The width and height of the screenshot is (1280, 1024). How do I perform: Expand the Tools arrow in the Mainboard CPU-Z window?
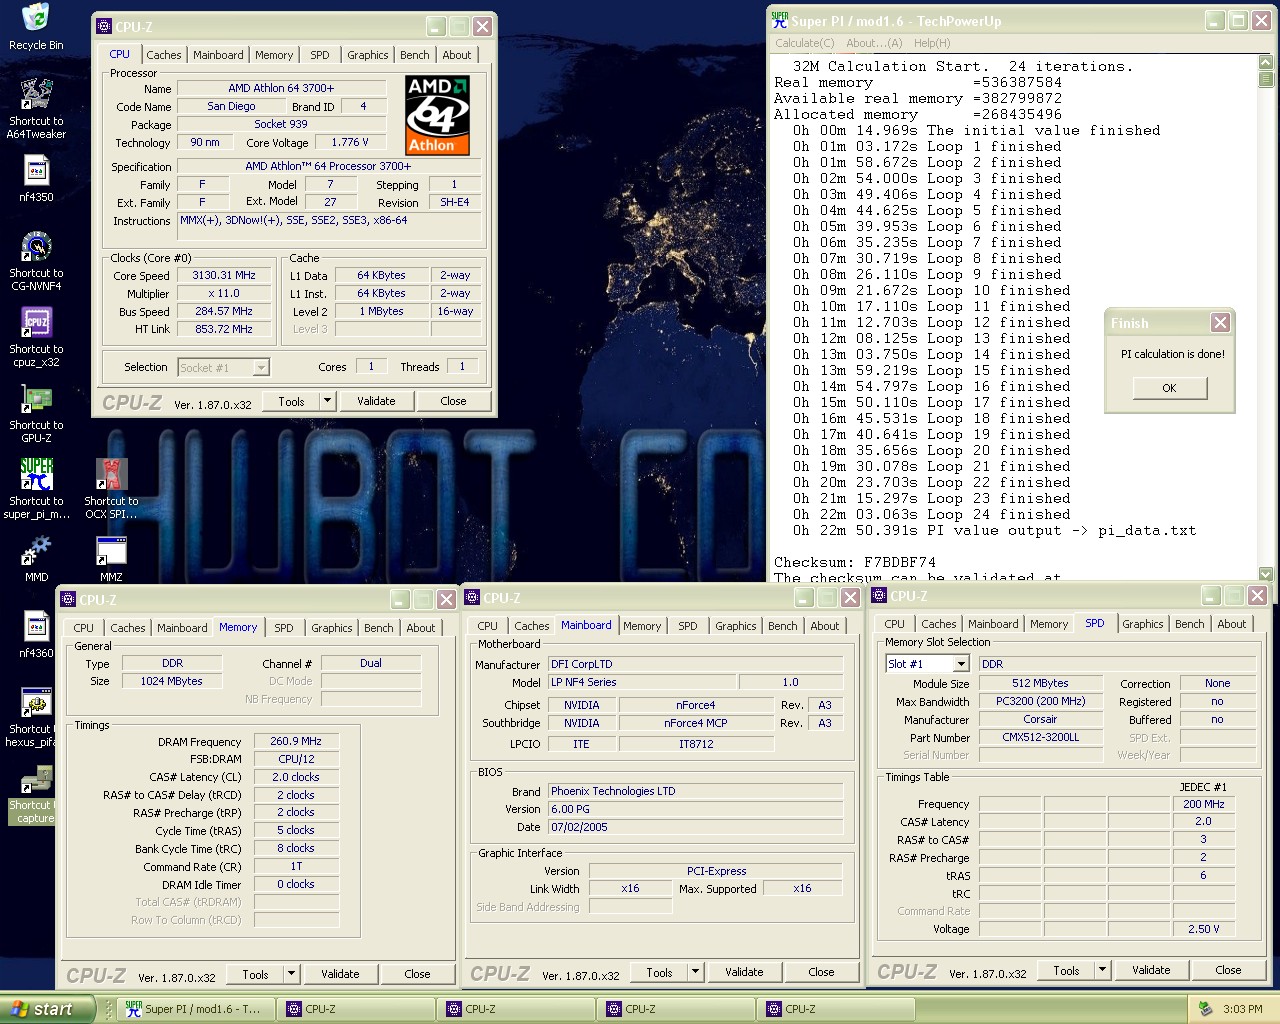[695, 972]
